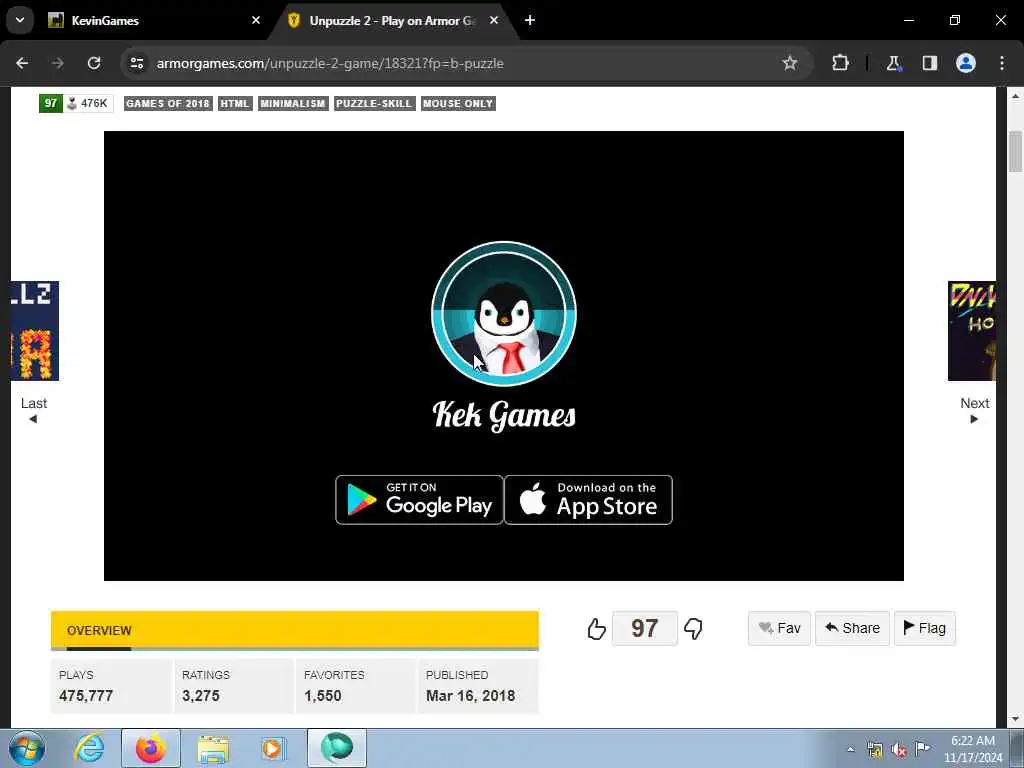Open the Windows Start menu
The height and width of the screenshot is (768, 1024).
[27, 748]
